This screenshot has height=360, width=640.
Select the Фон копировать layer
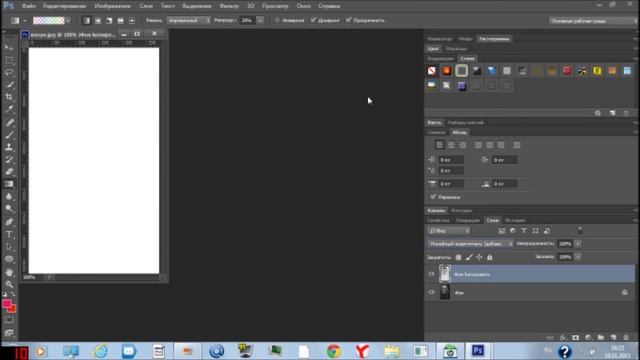point(530,274)
